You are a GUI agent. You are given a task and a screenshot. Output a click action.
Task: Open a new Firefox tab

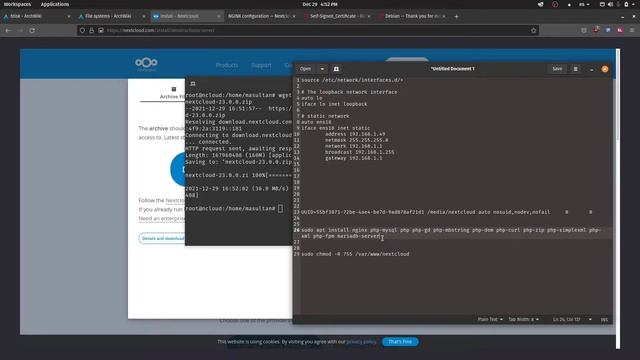point(456,16)
